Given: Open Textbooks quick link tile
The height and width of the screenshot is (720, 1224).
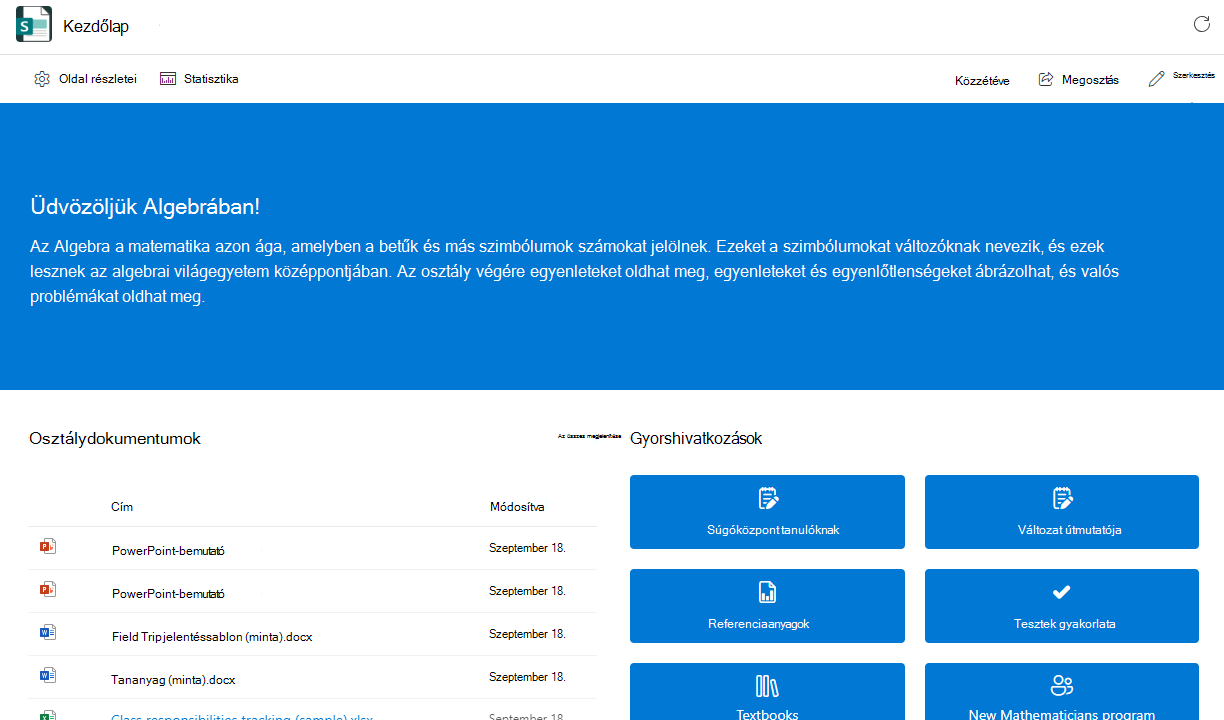Looking at the screenshot, I should 767,692.
